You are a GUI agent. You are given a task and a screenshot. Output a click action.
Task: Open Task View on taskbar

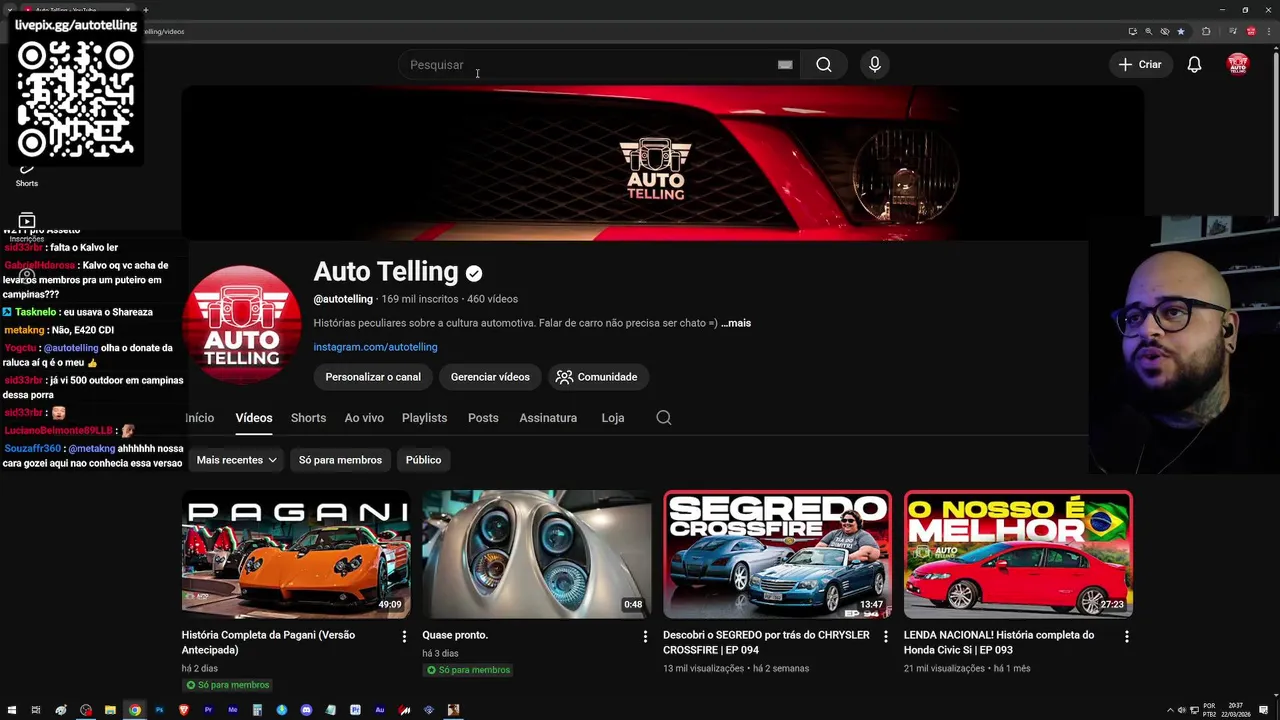tap(36, 710)
